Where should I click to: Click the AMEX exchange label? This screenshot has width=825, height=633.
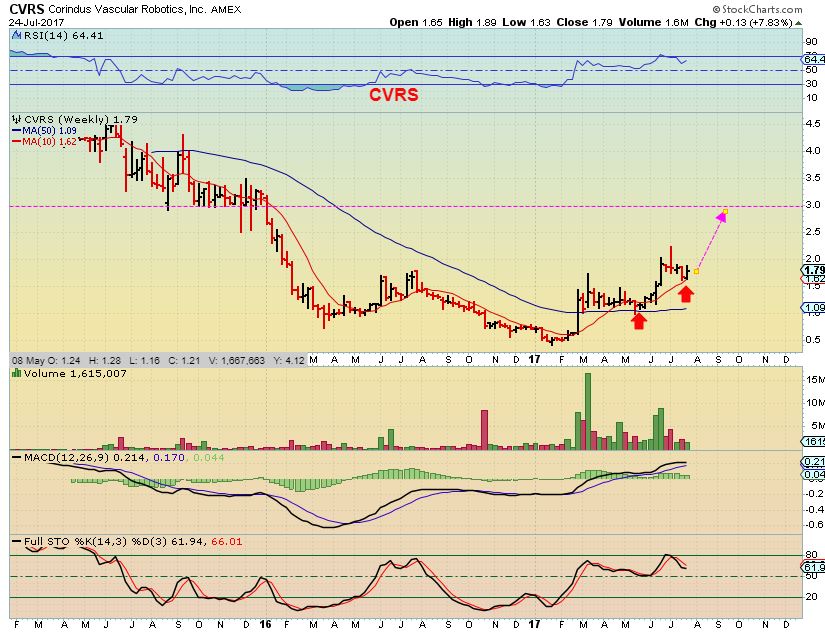click(226, 9)
